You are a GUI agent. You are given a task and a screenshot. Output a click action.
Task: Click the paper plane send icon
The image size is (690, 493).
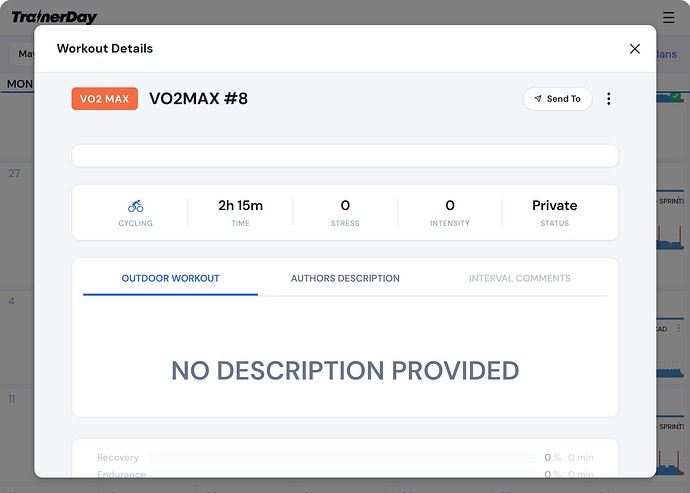point(538,99)
